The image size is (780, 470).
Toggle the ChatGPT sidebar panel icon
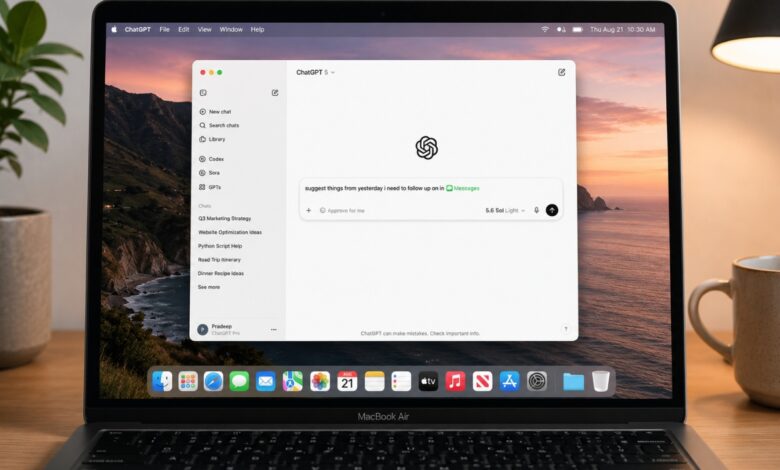pyautogui.click(x=203, y=93)
